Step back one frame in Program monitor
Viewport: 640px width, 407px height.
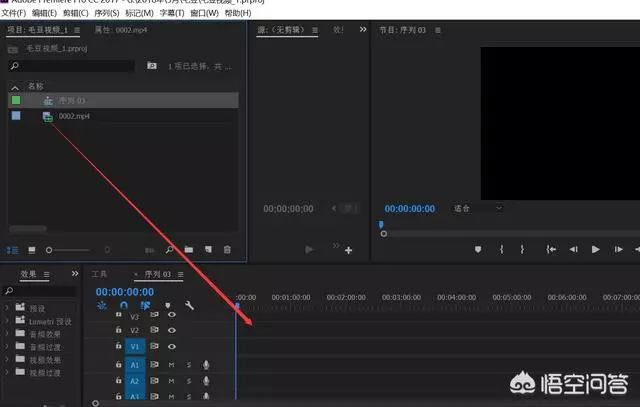click(573, 249)
